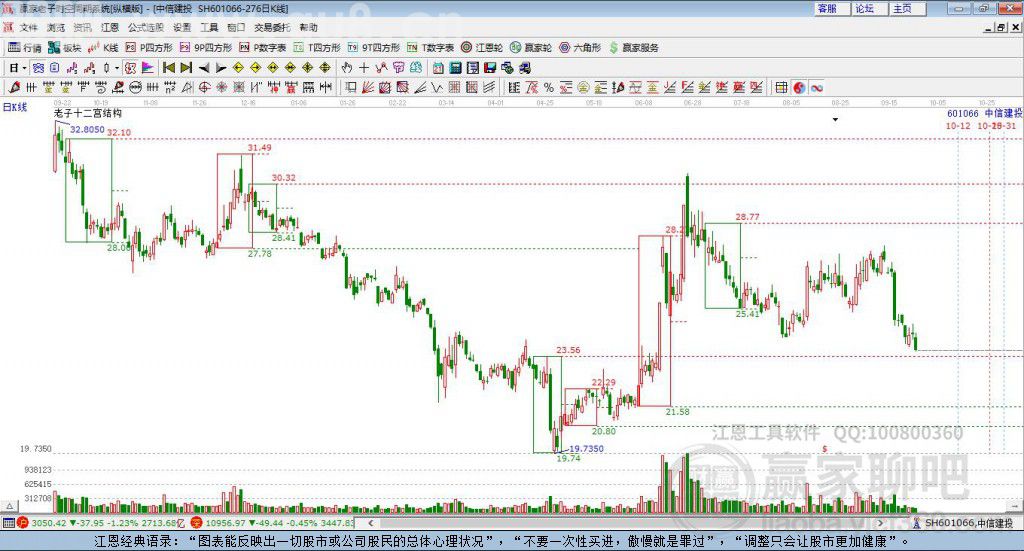
Task: Open the 行情 quotes toolbar button
Action: (25, 48)
